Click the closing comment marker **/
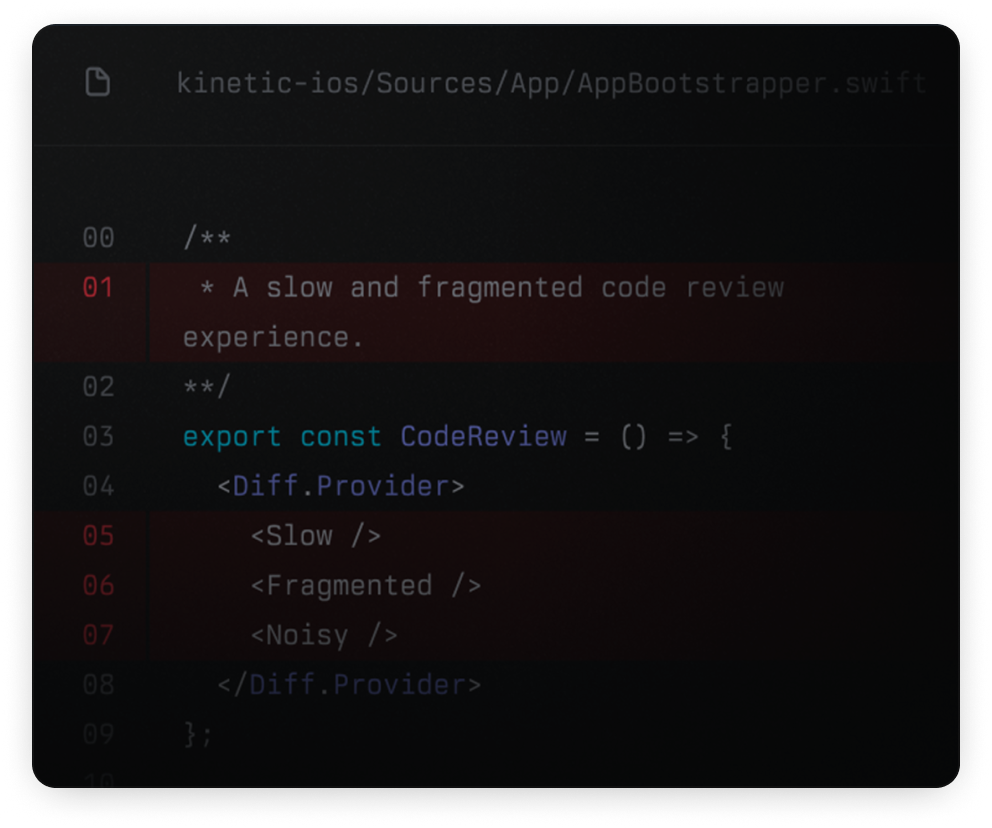Screen dimensions: 992x828 point(207,386)
